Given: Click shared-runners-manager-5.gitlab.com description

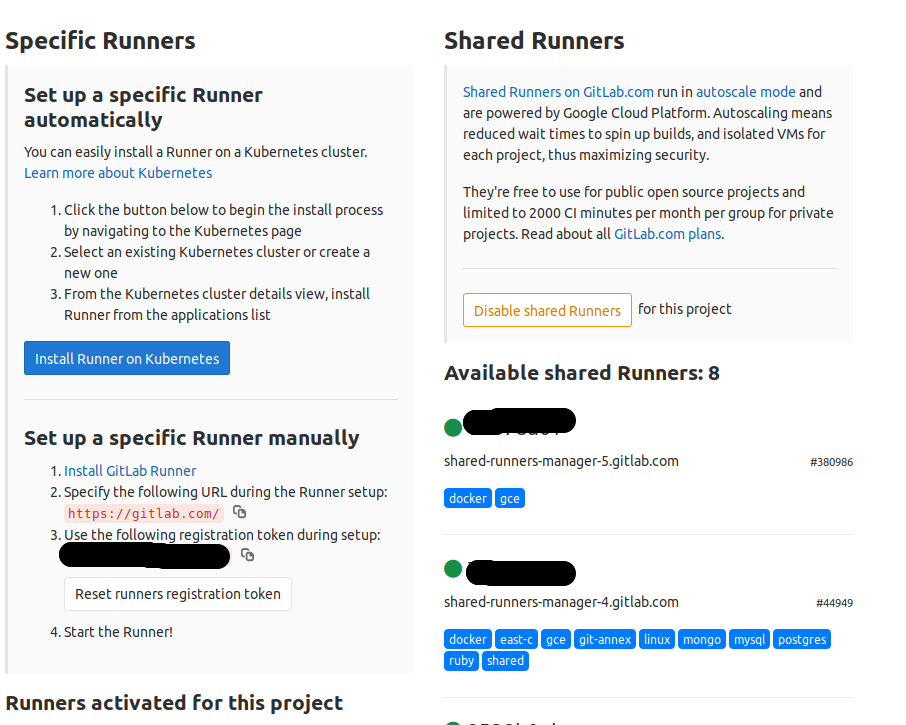Looking at the screenshot, I should tap(561, 461).
